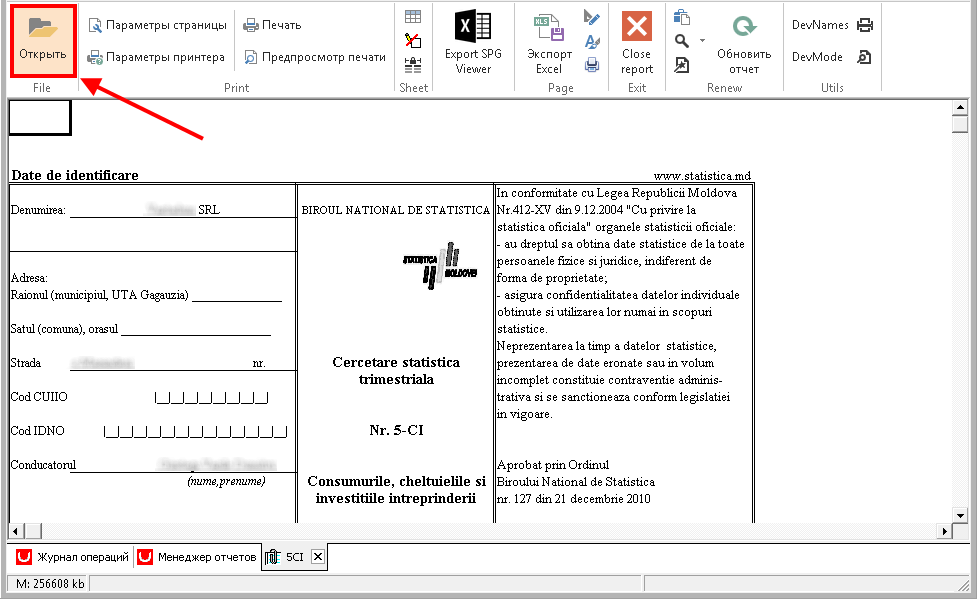Viewport: 977px width, 599px height.
Task: Click the magnifier search icon in Renew group
Action: click(682, 41)
